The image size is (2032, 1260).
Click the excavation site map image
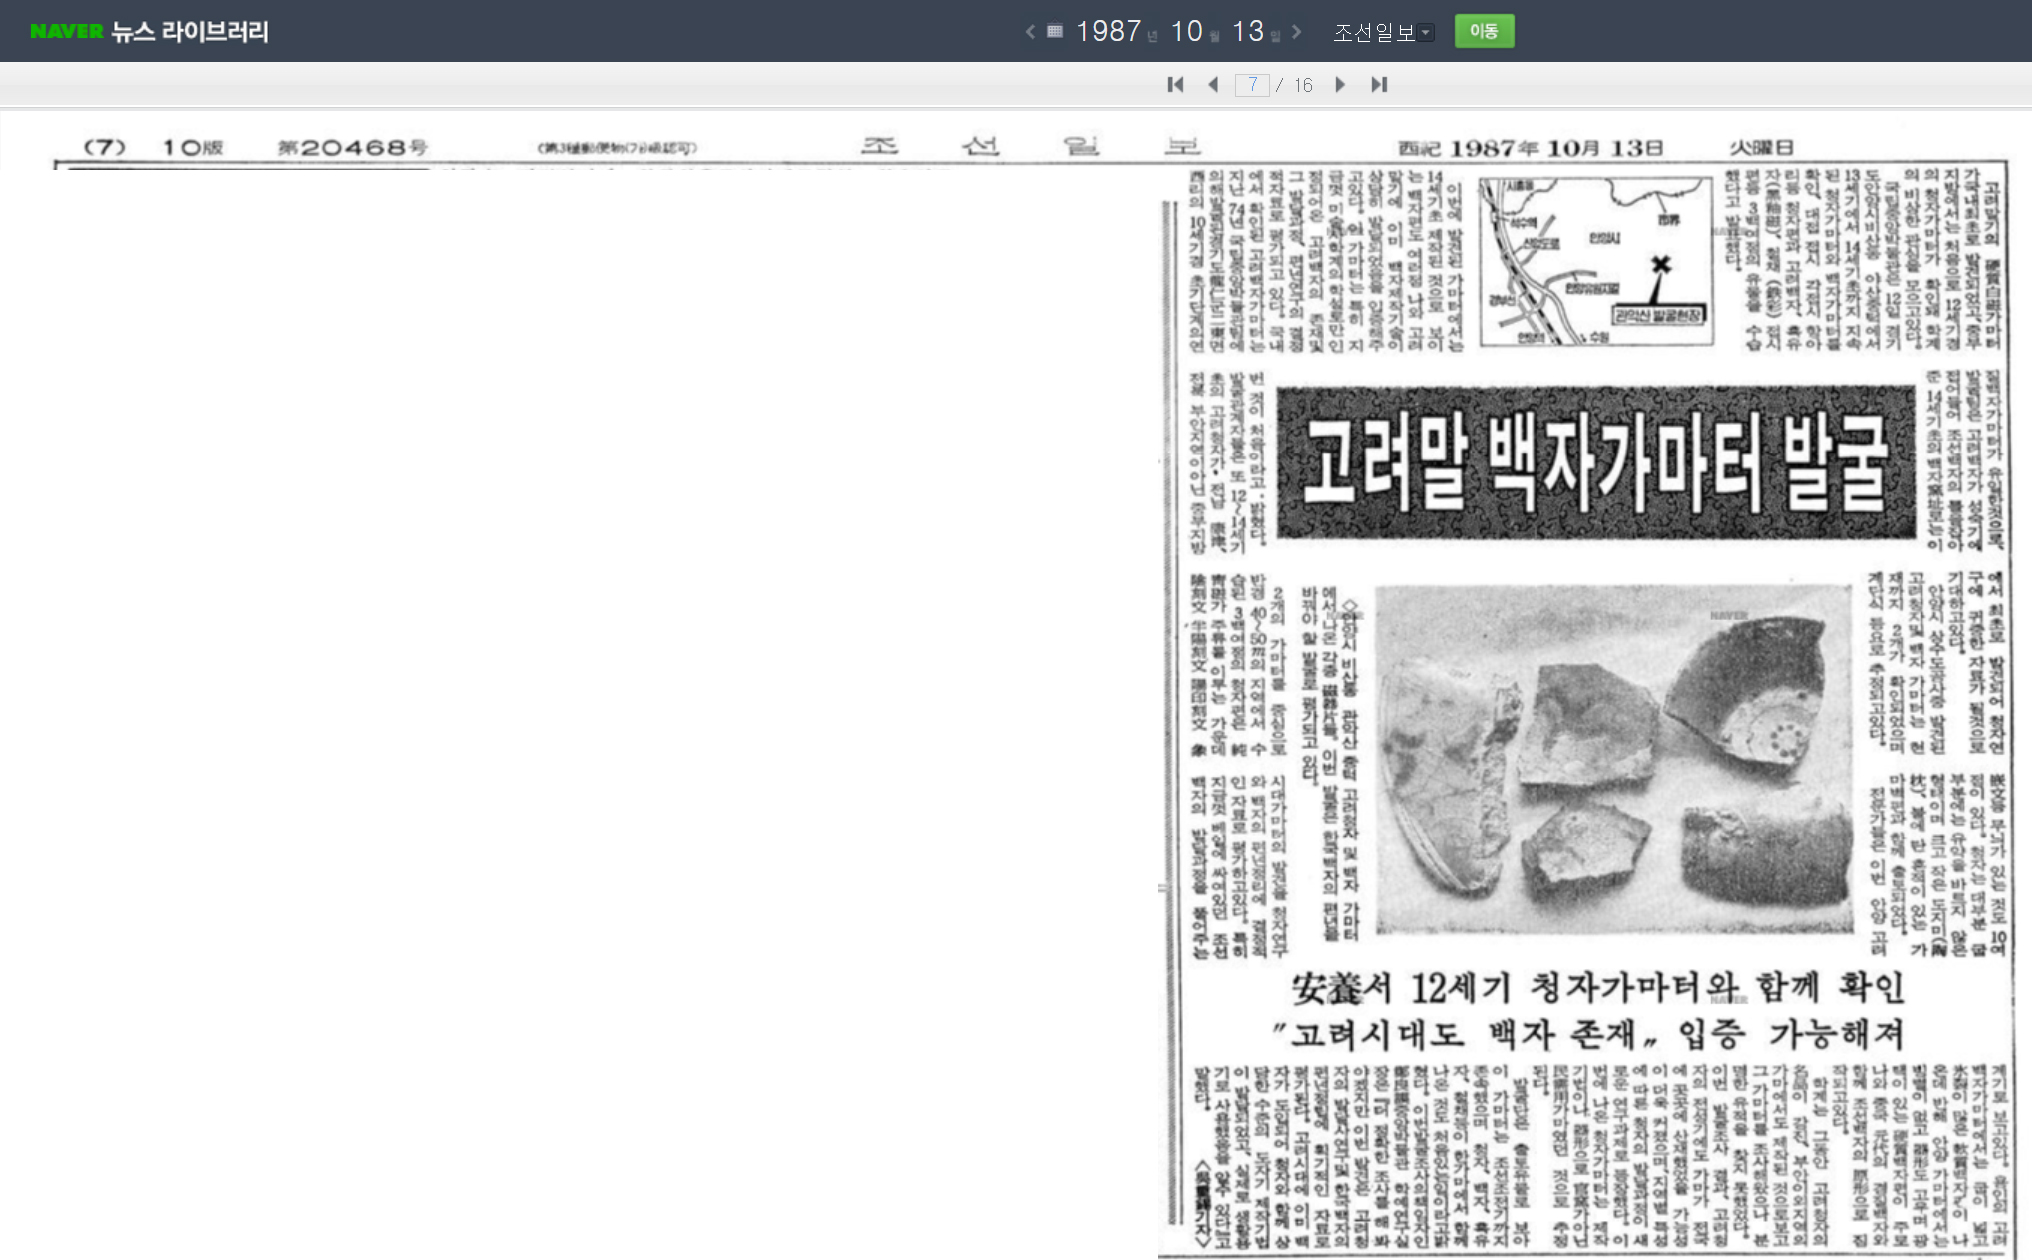[1596, 262]
